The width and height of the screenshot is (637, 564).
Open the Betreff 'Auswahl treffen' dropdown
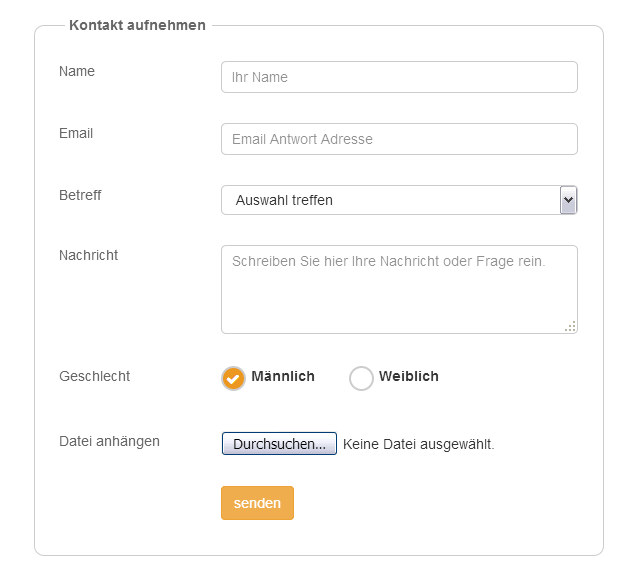click(x=390, y=200)
